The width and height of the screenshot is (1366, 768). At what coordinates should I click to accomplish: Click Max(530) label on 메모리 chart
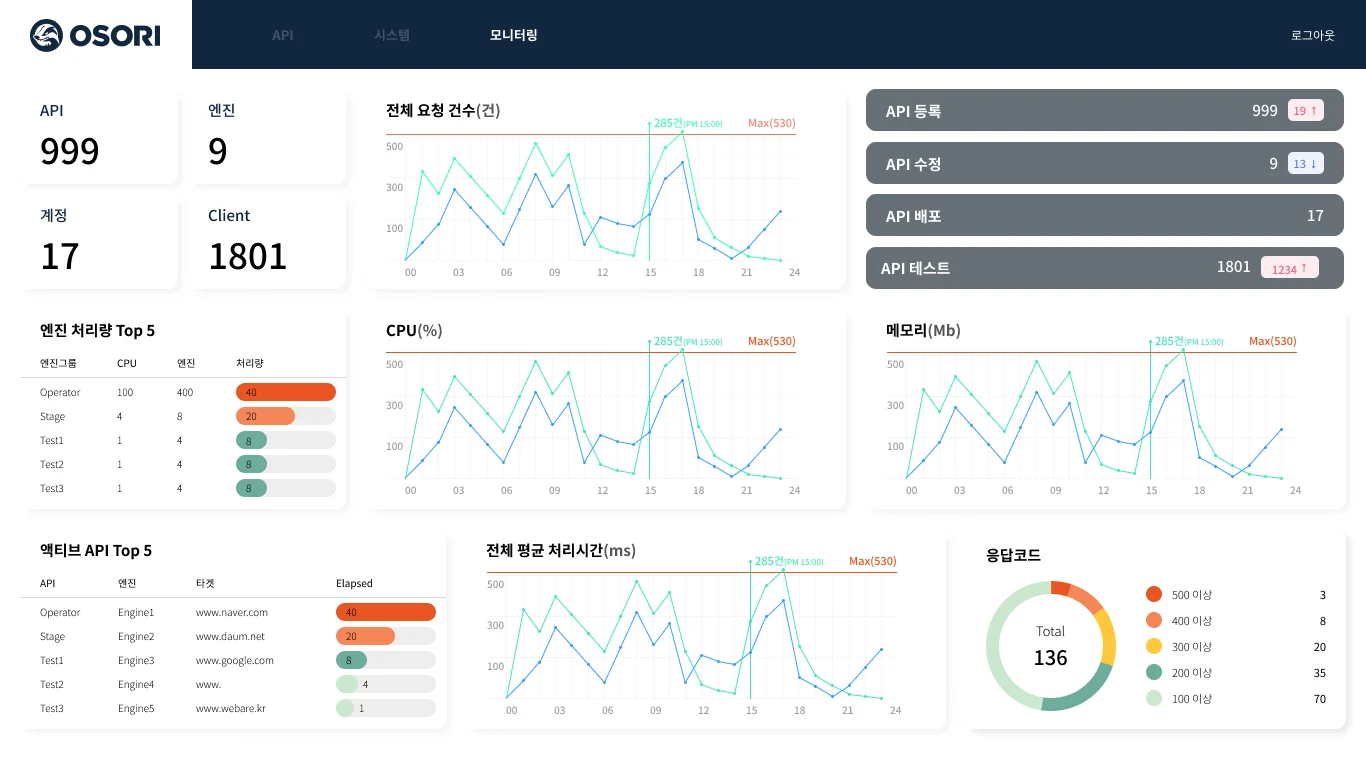click(1273, 341)
